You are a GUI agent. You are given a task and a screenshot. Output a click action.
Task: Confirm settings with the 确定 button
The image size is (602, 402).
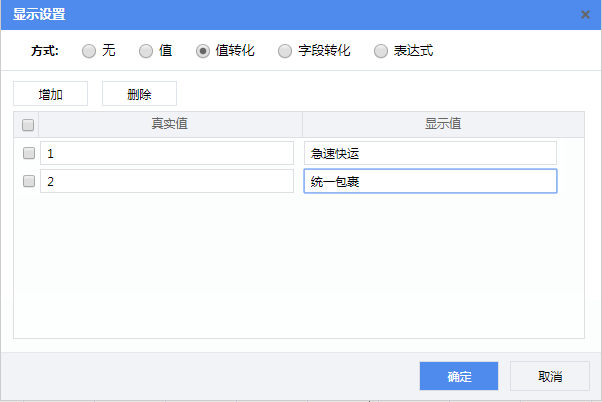pyautogui.click(x=459, y=376)
